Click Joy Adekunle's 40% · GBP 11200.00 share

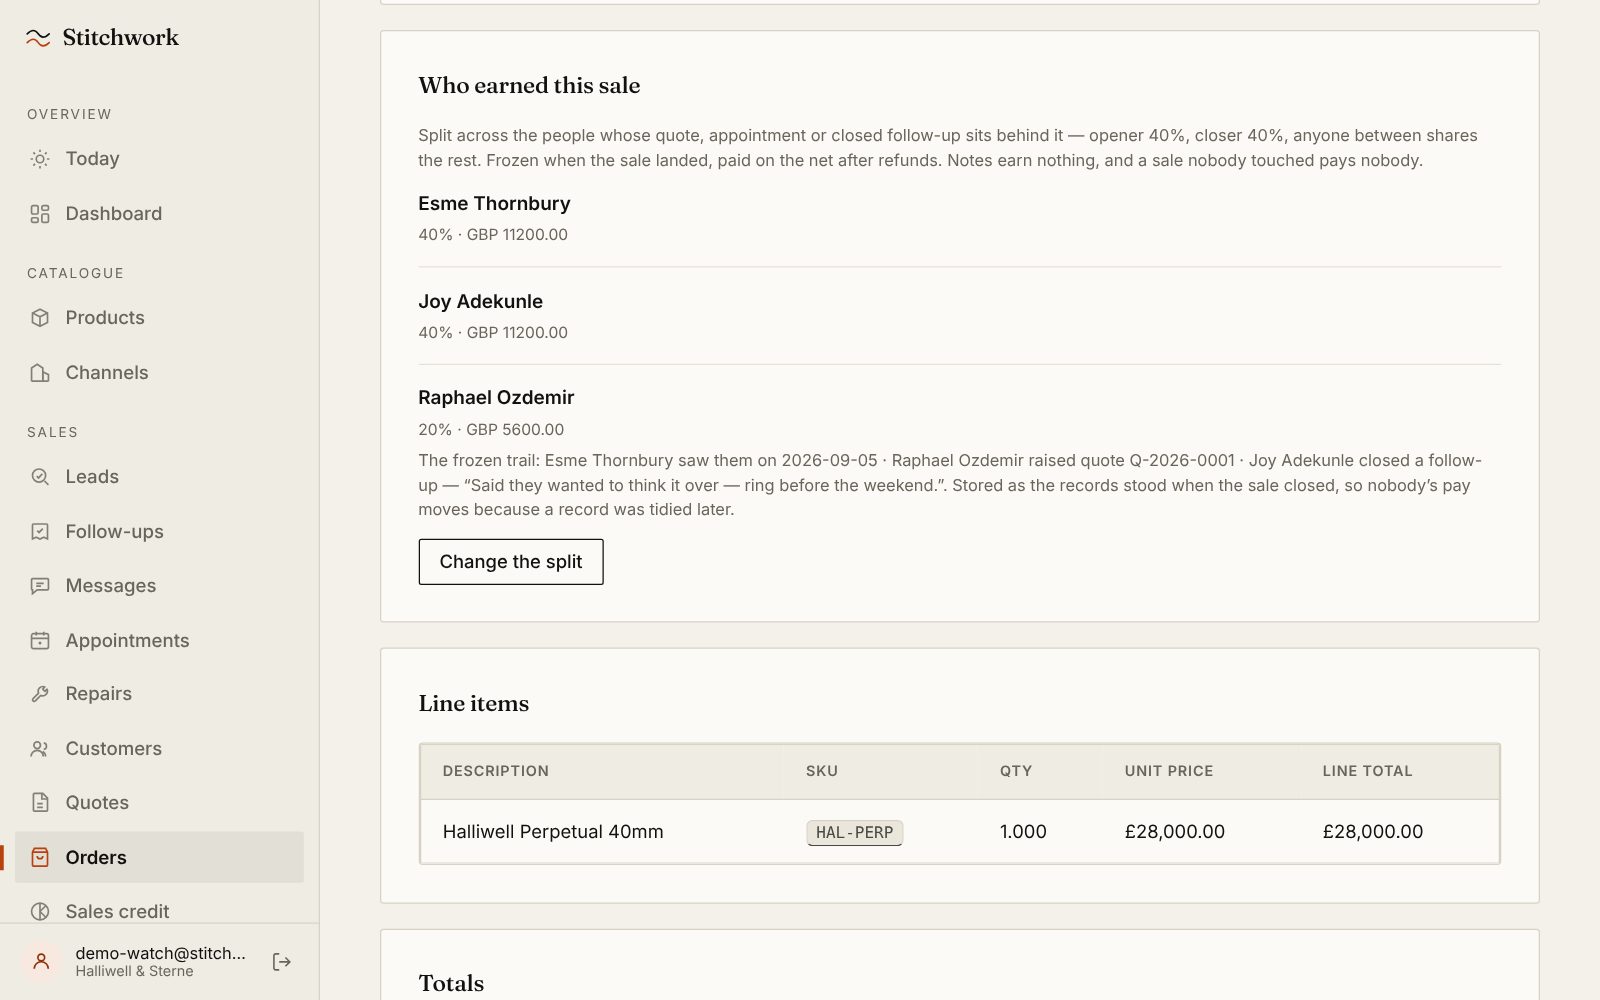click(x=493, y=333)
